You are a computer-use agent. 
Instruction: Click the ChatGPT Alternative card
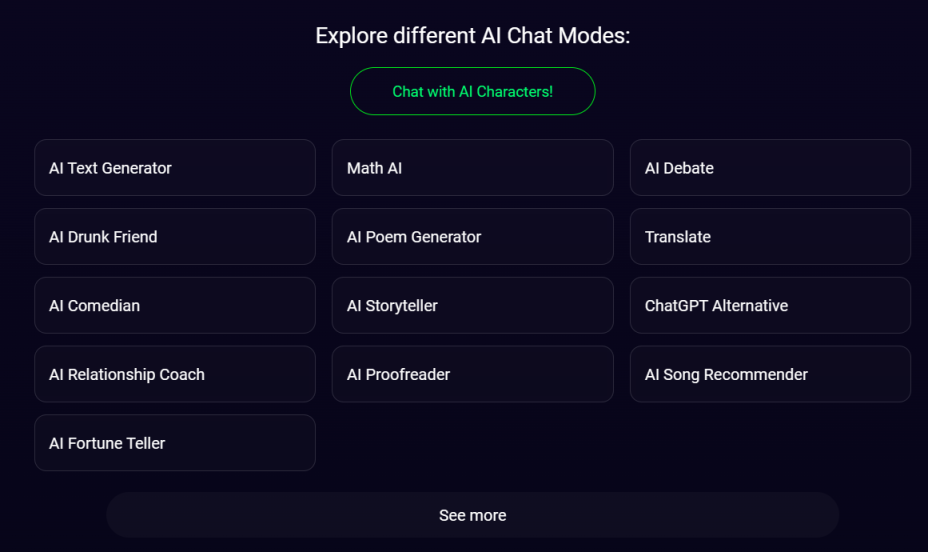(770, 306)
